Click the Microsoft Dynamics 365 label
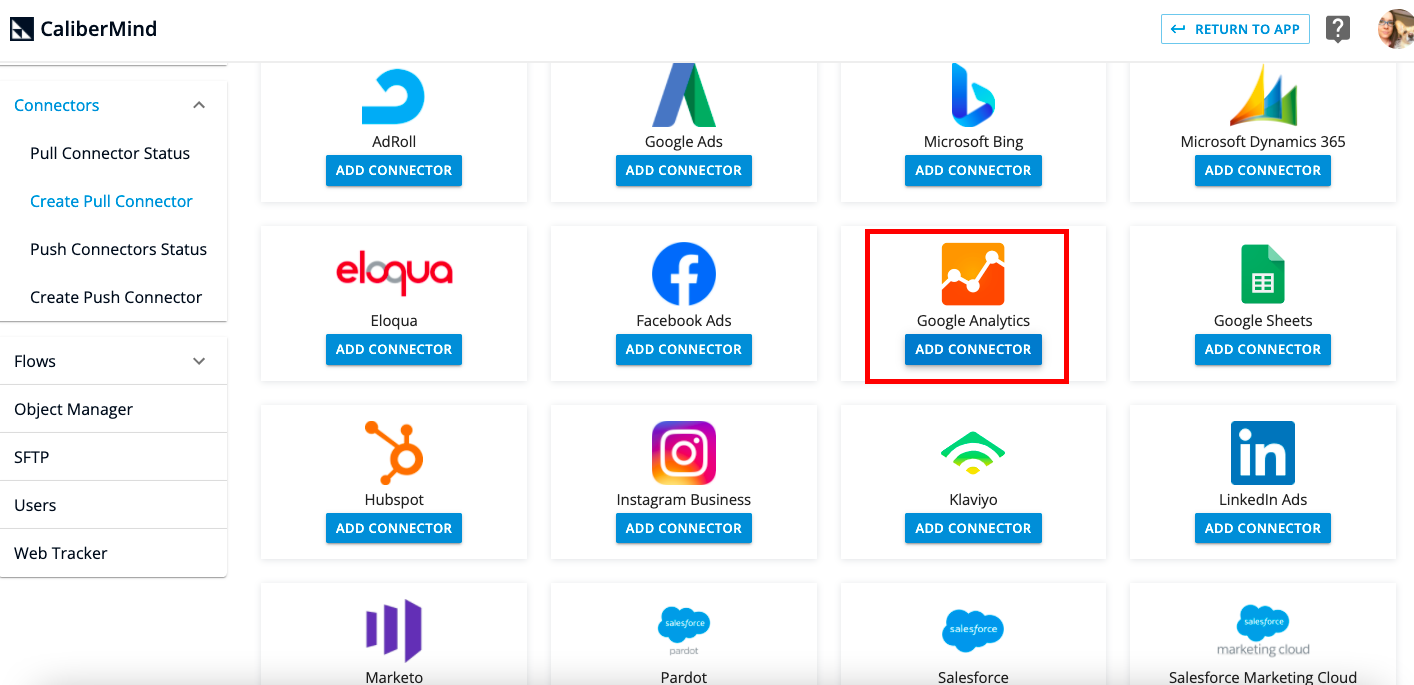This screenshot has width=1414, height=685. (1263, 142)
